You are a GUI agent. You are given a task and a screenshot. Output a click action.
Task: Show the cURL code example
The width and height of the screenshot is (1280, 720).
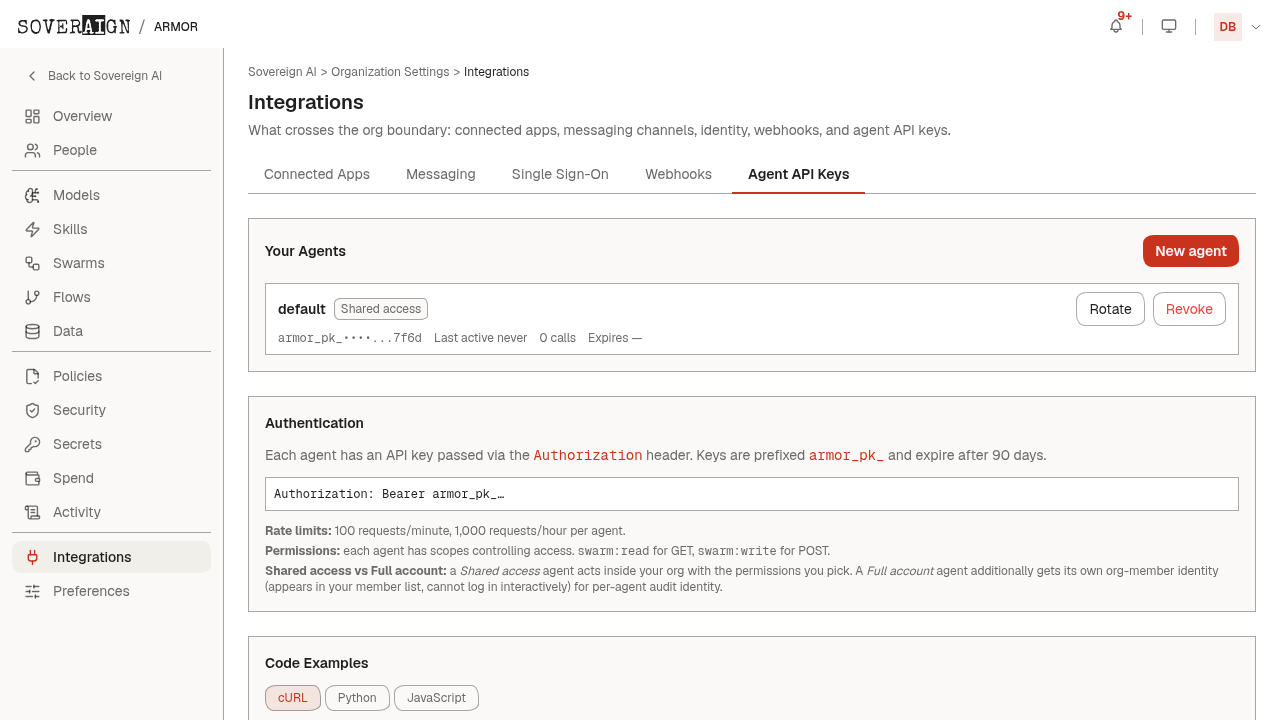click(x=293, y=698)
